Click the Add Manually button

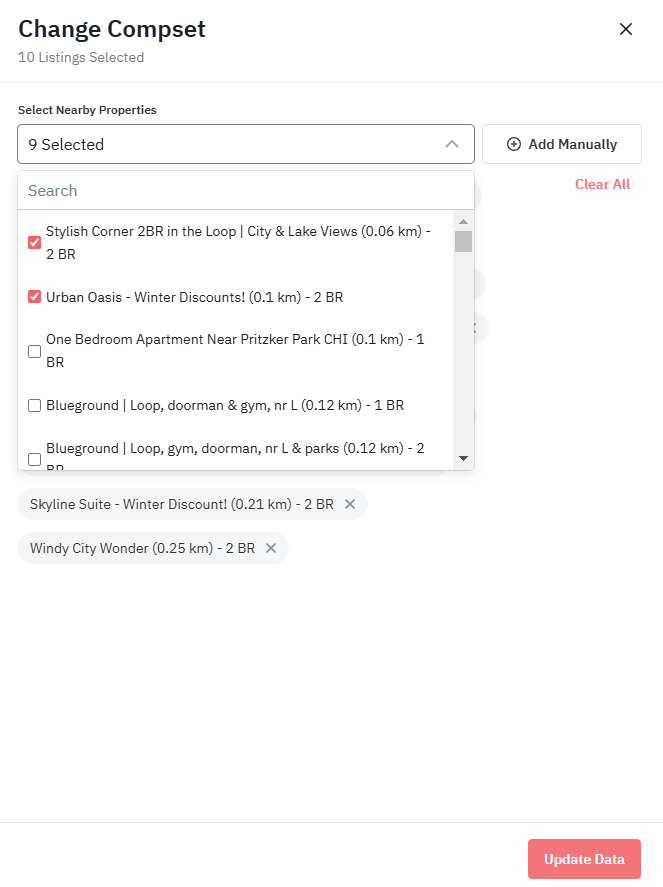pos(562,144)
